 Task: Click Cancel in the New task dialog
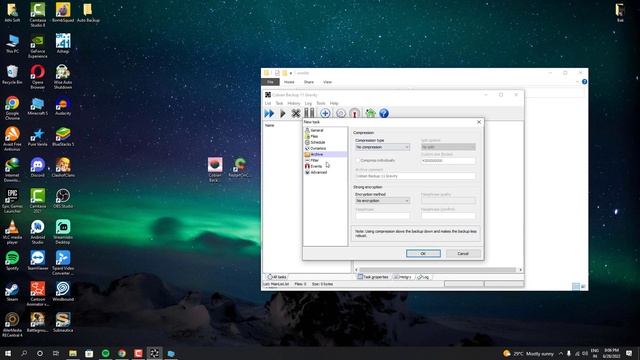click(x=463, y=253)
